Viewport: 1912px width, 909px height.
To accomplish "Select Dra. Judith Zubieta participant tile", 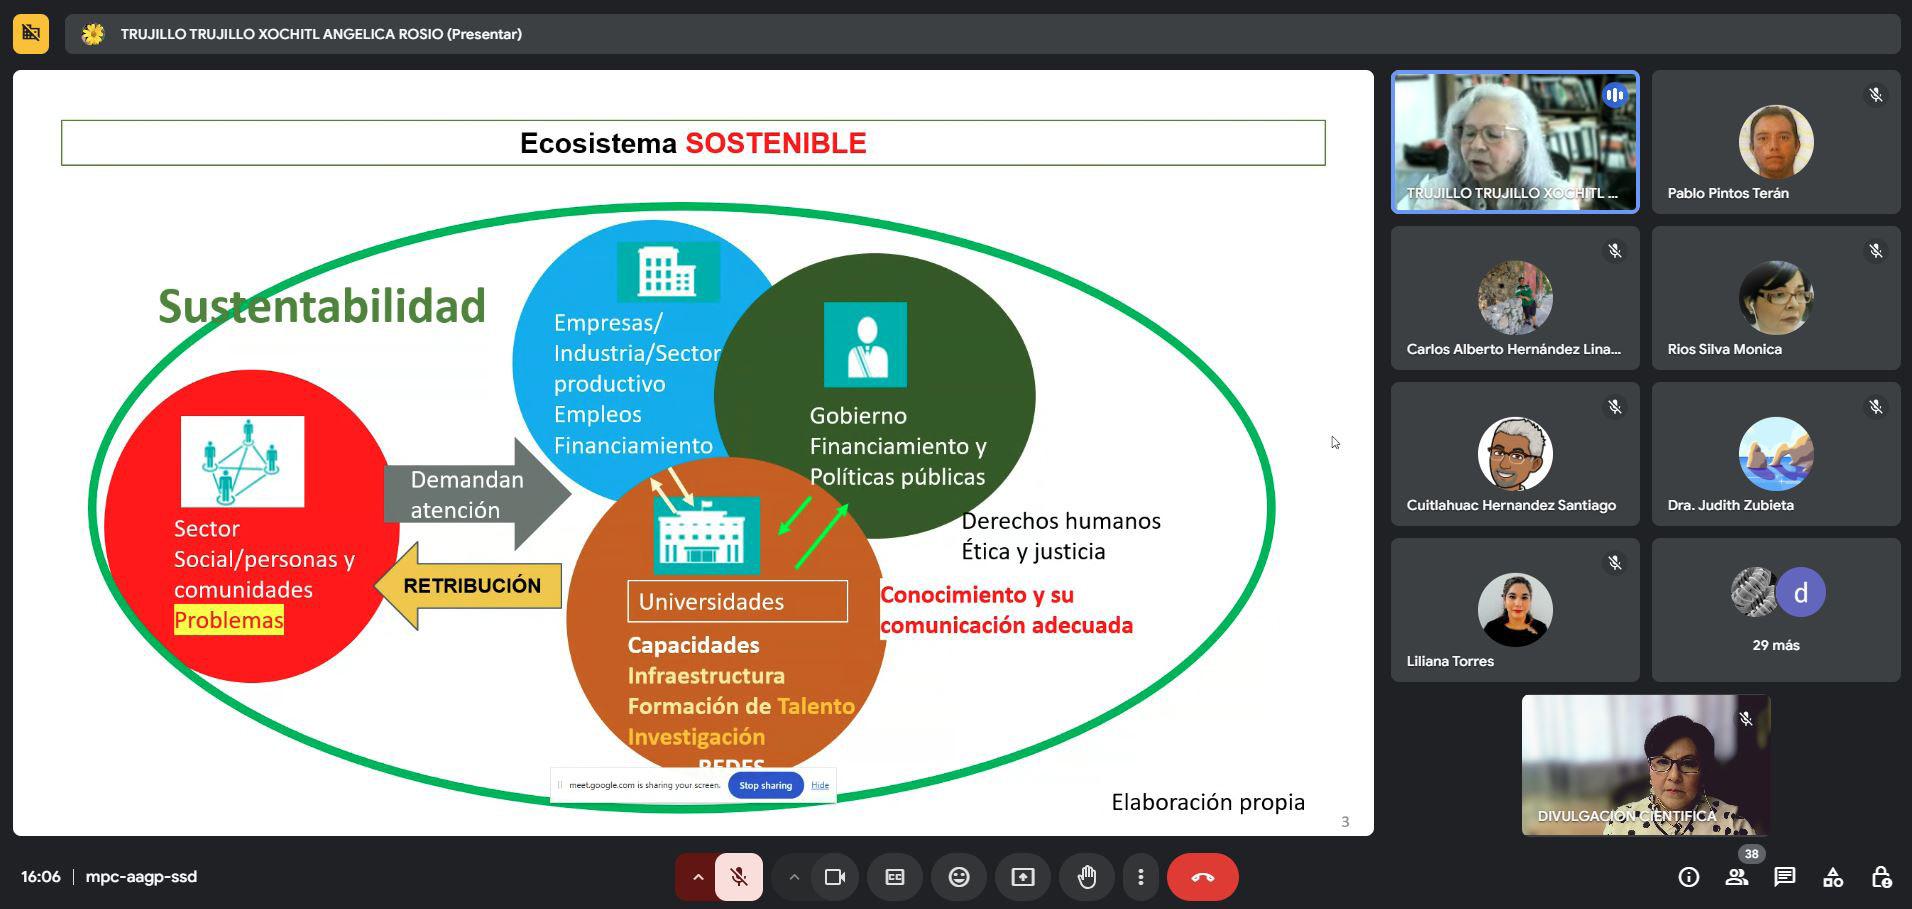I will tap(1776, 454).
